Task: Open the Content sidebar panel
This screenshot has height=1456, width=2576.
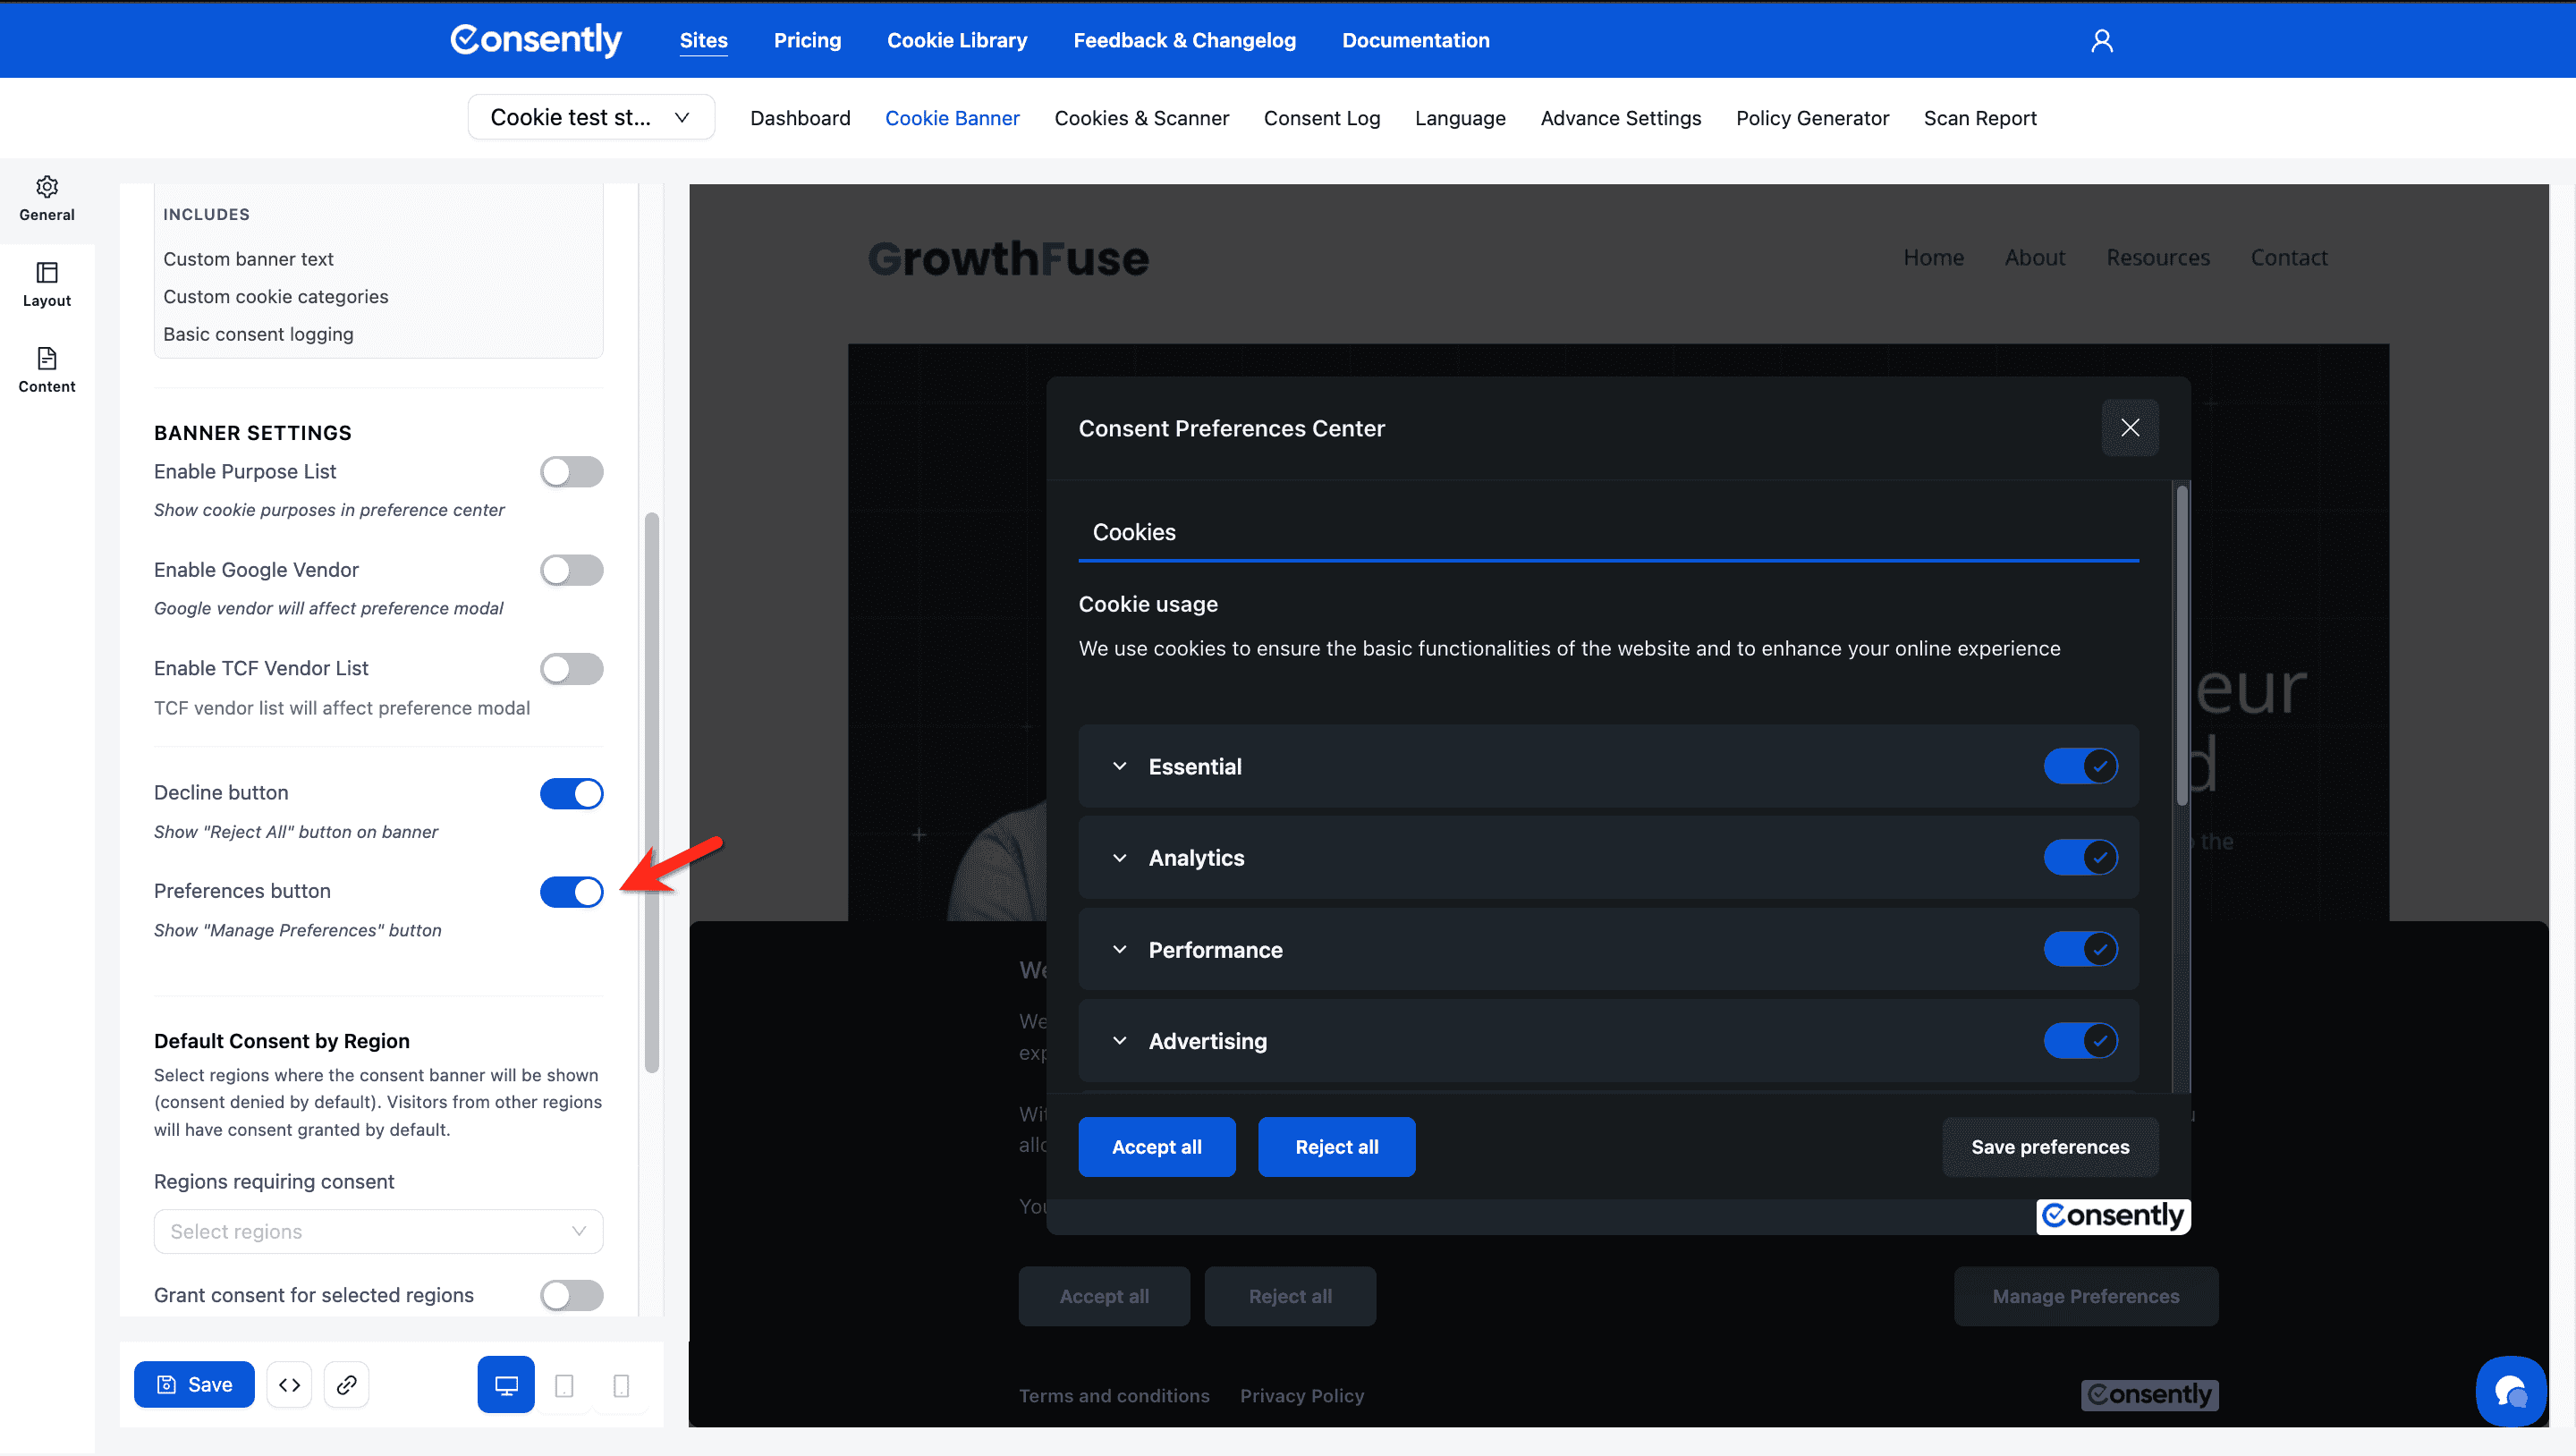Action: [46, 370]
